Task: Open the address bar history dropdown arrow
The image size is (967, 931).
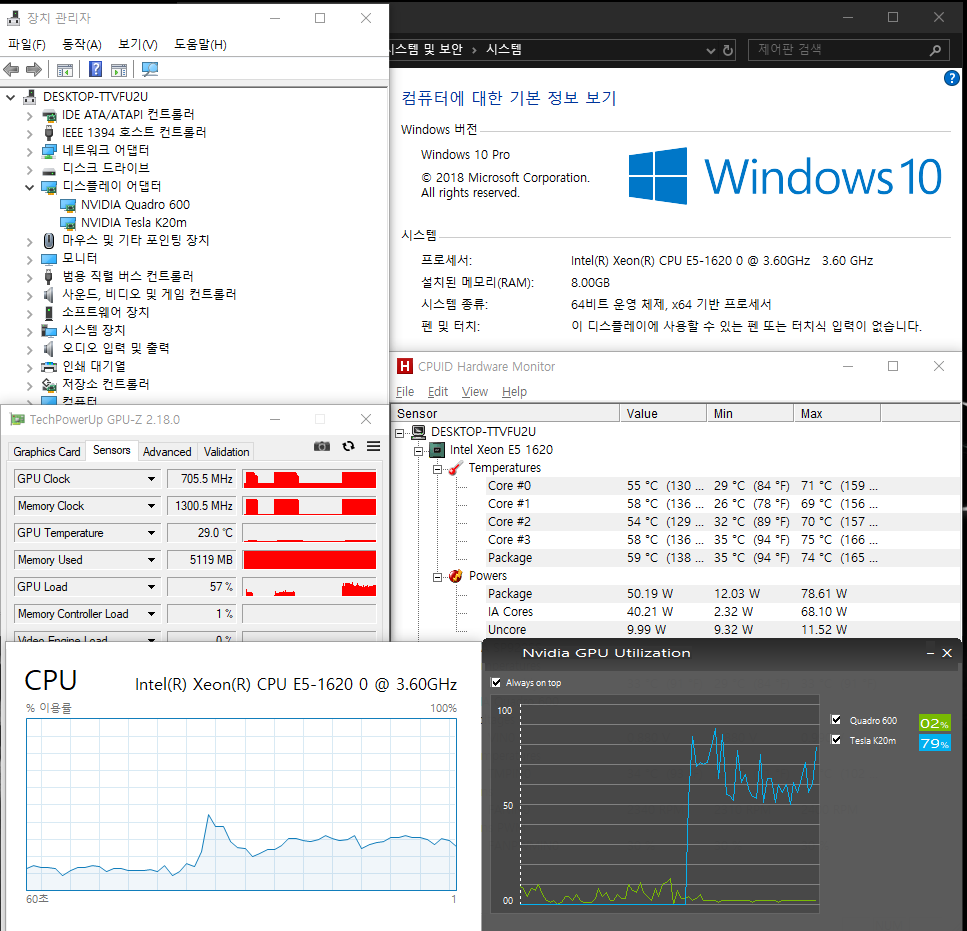Action: (x=710, y=51)
